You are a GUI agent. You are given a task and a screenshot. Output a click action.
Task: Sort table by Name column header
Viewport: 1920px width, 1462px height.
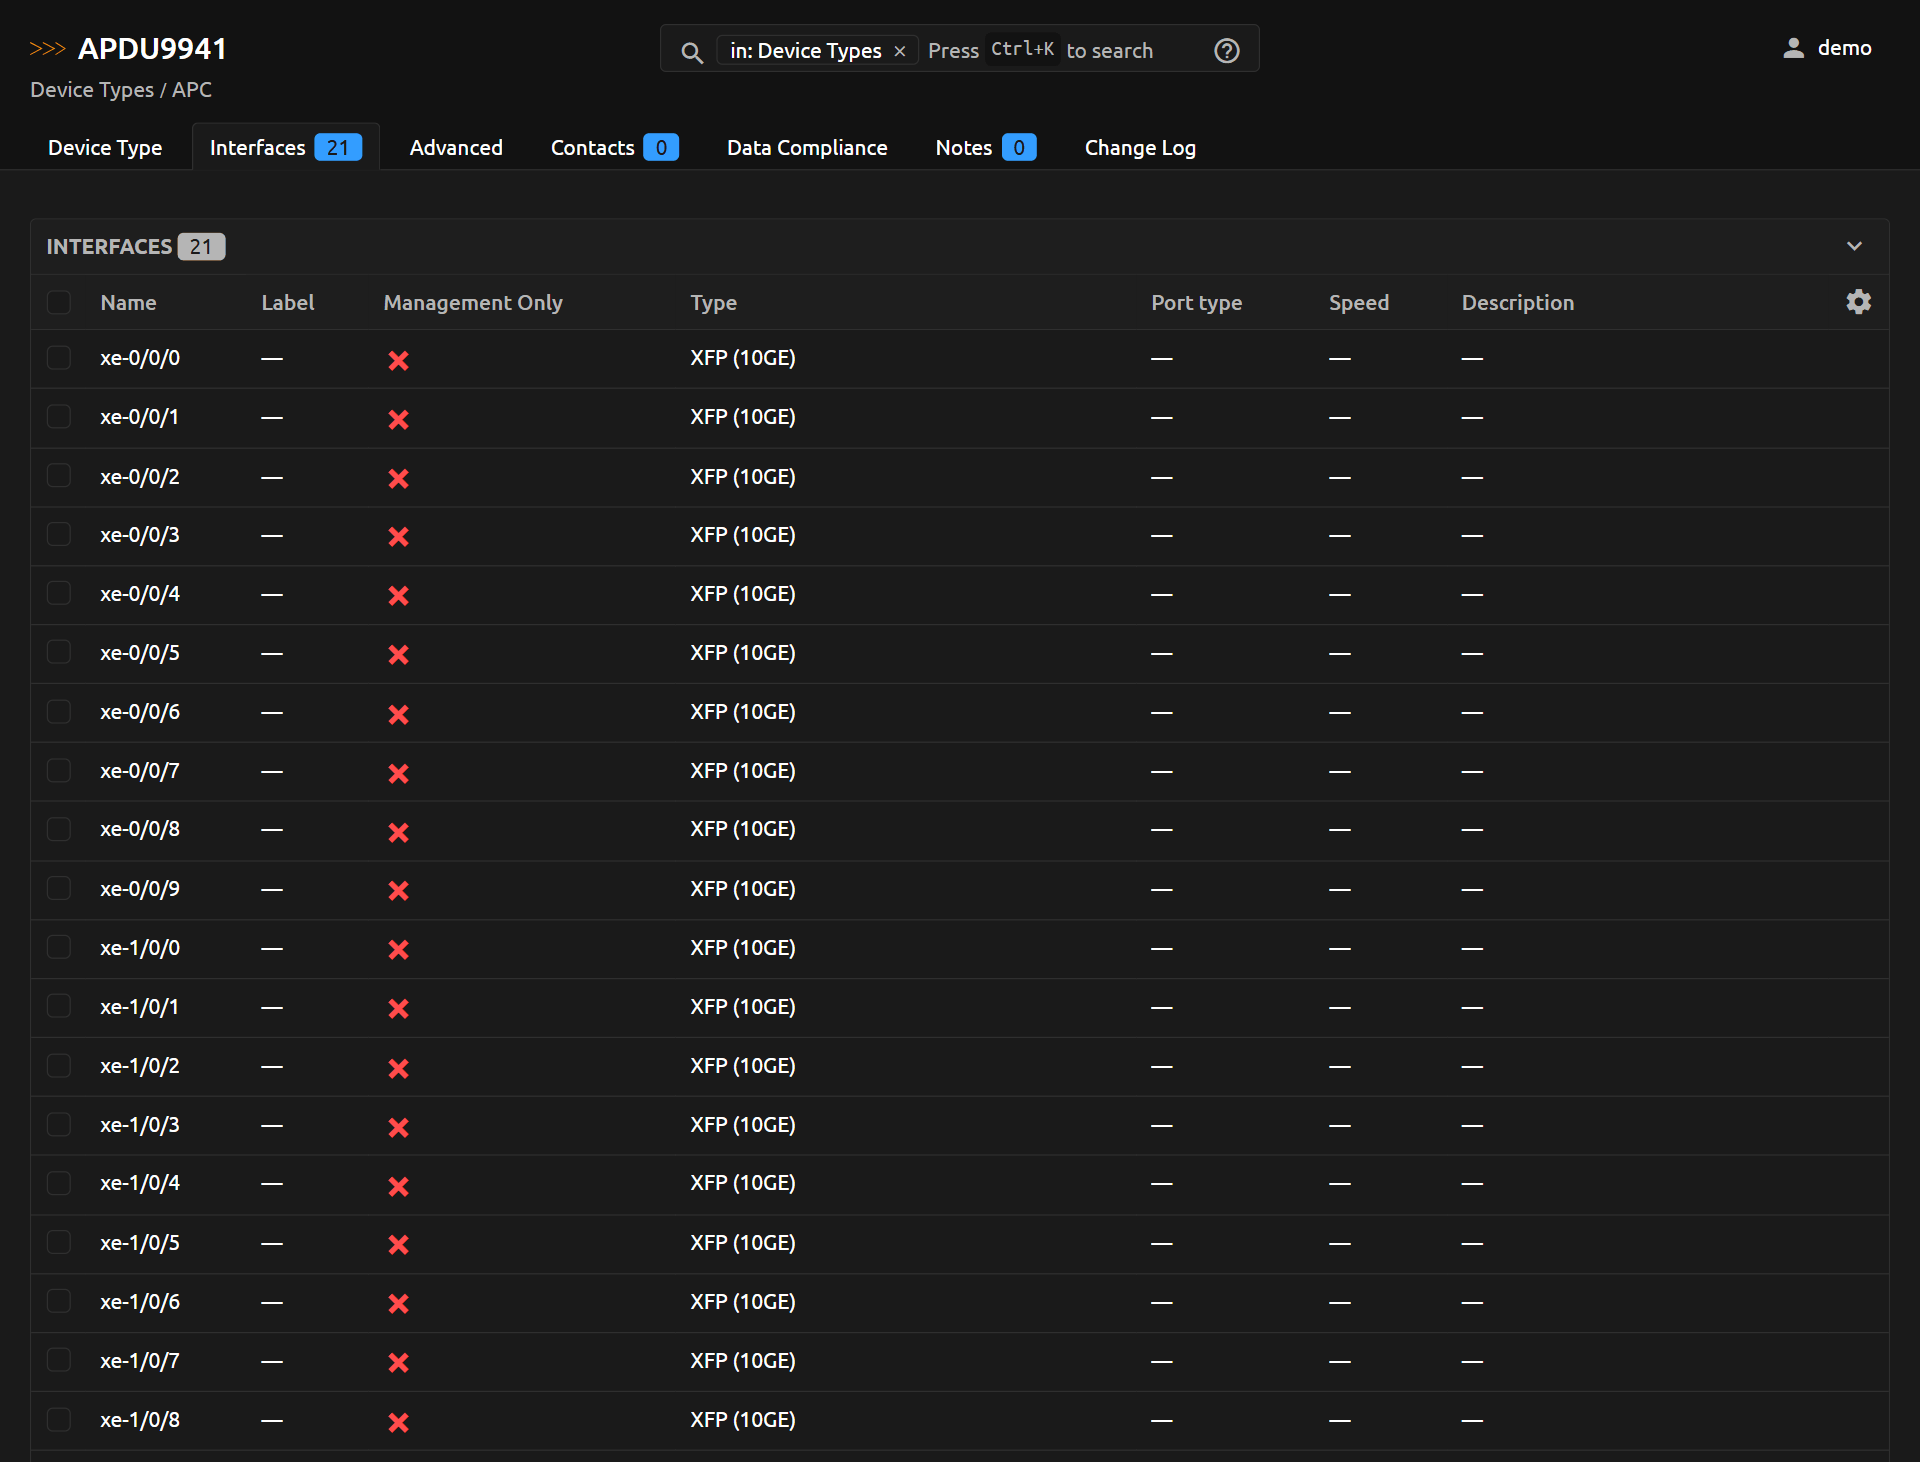pyautogui.click(x=128, y=302)
